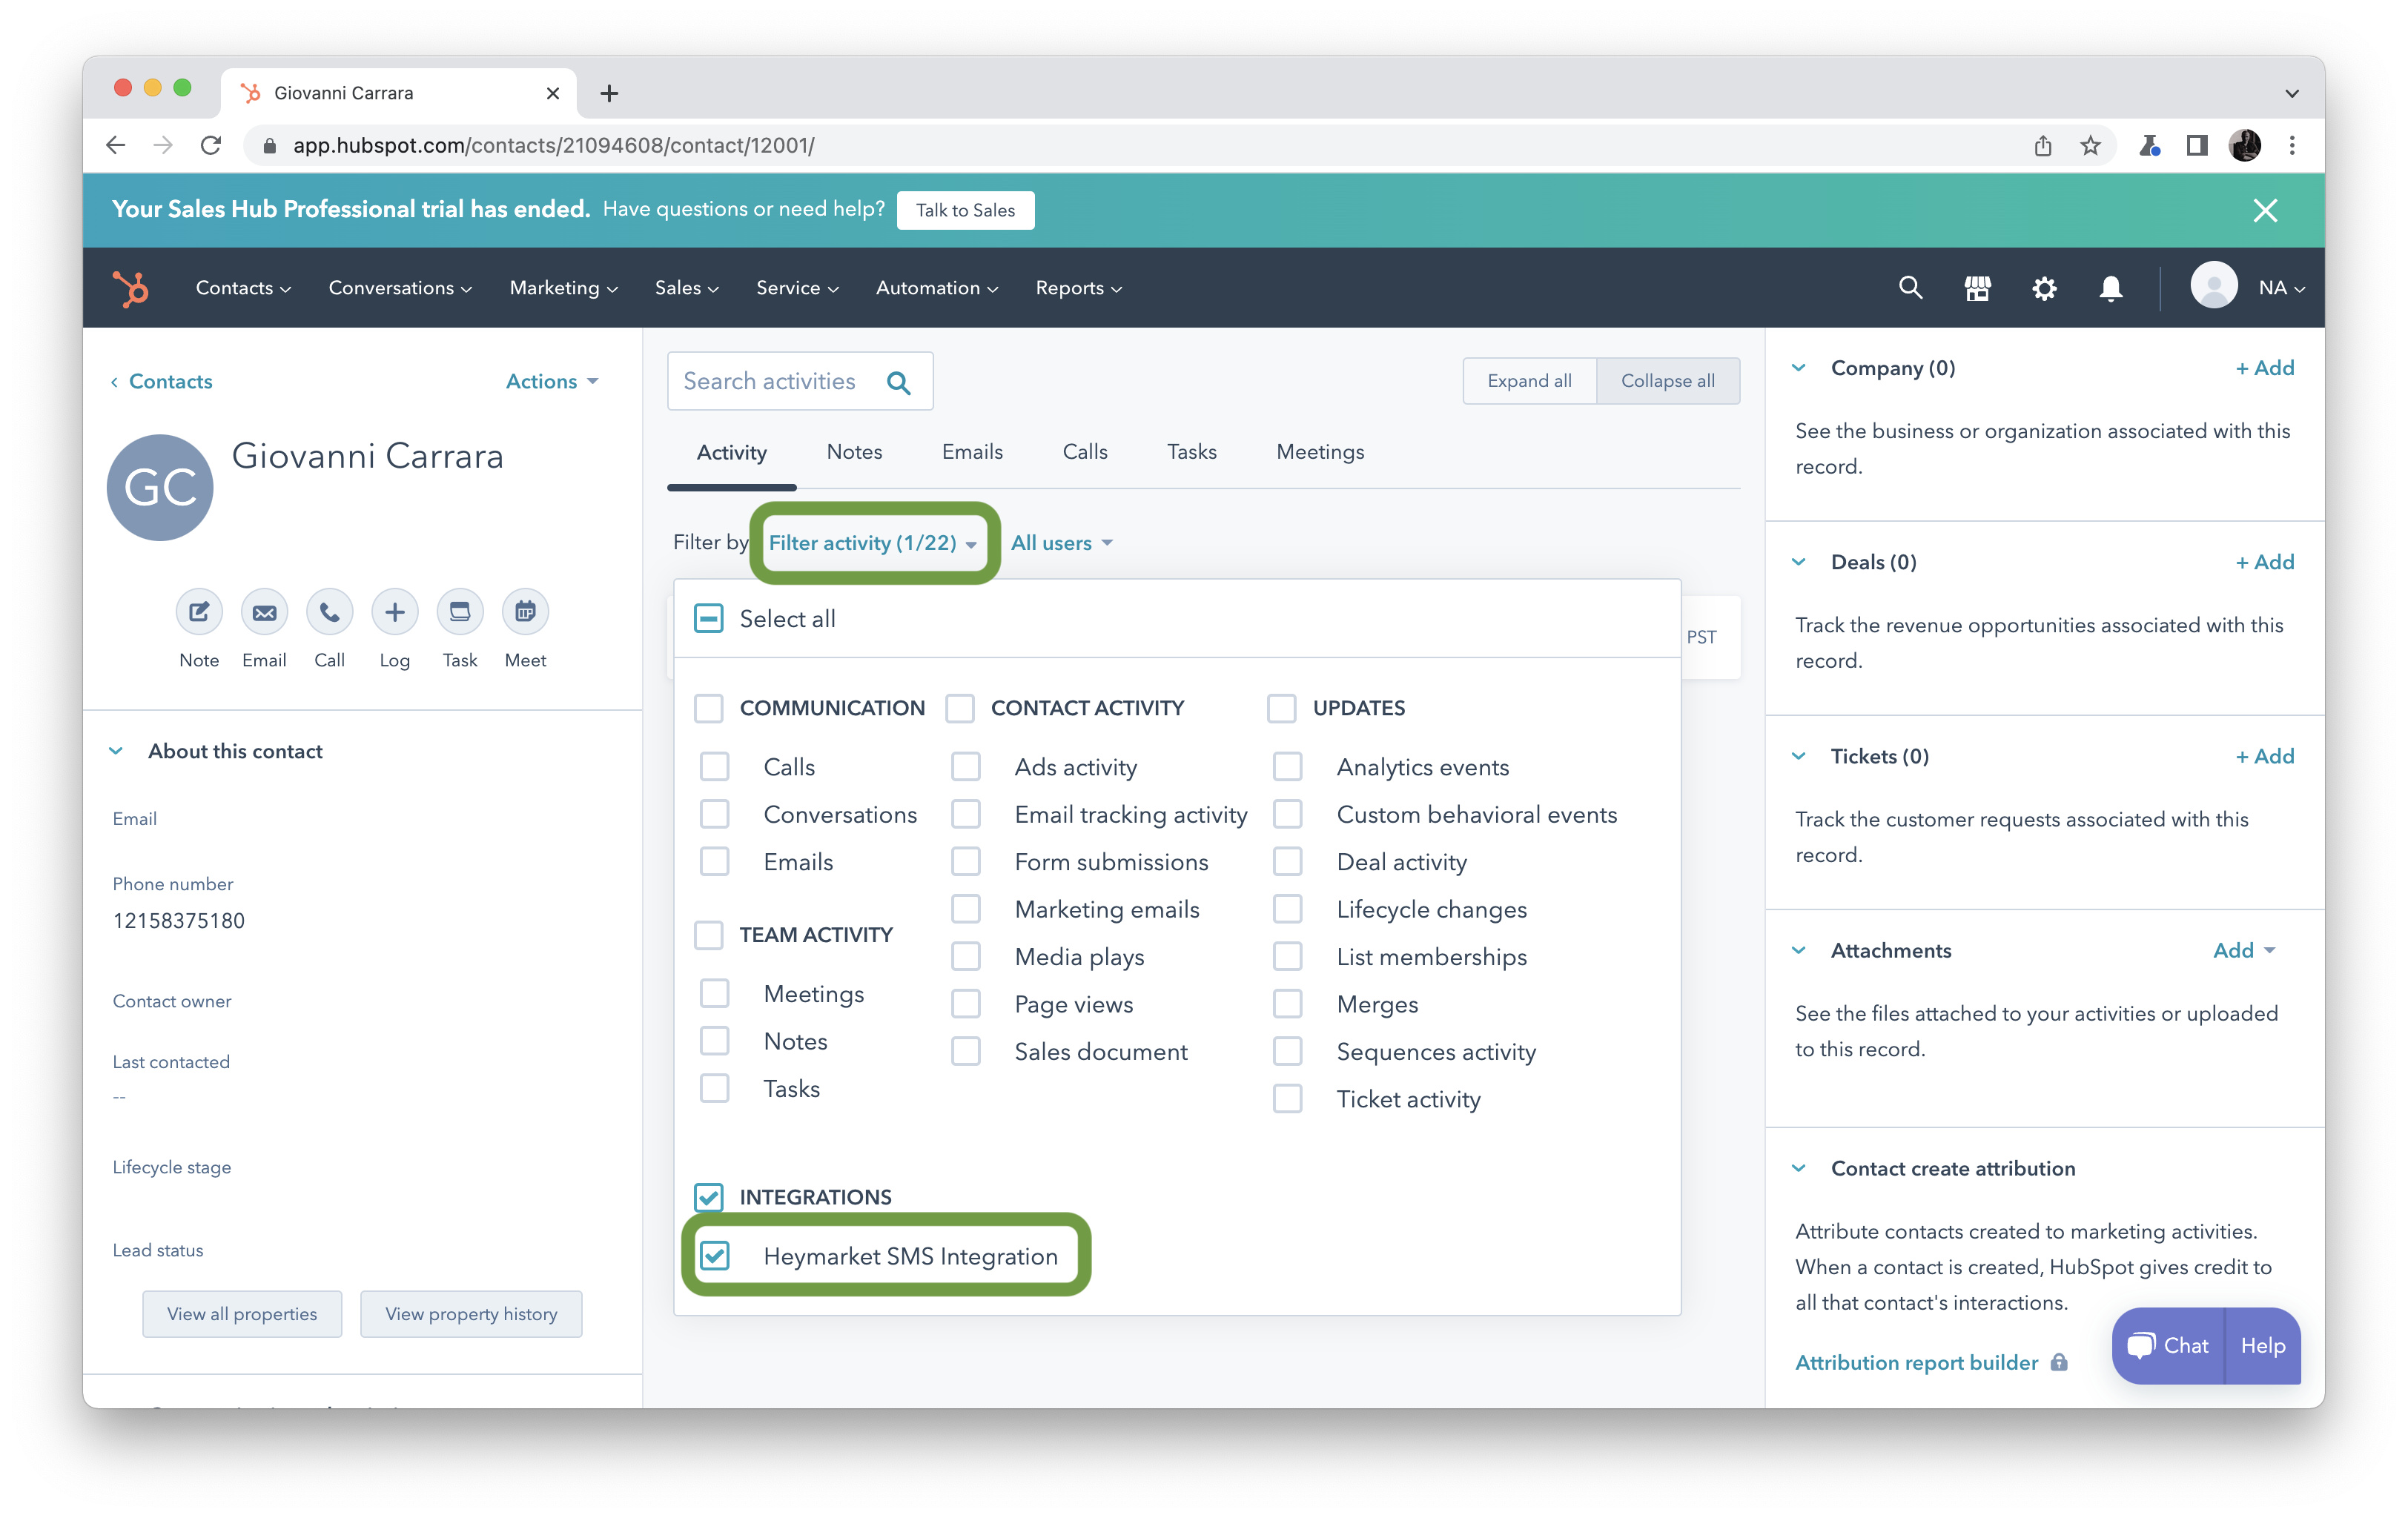Open a new browser tab

click(609, 93)
